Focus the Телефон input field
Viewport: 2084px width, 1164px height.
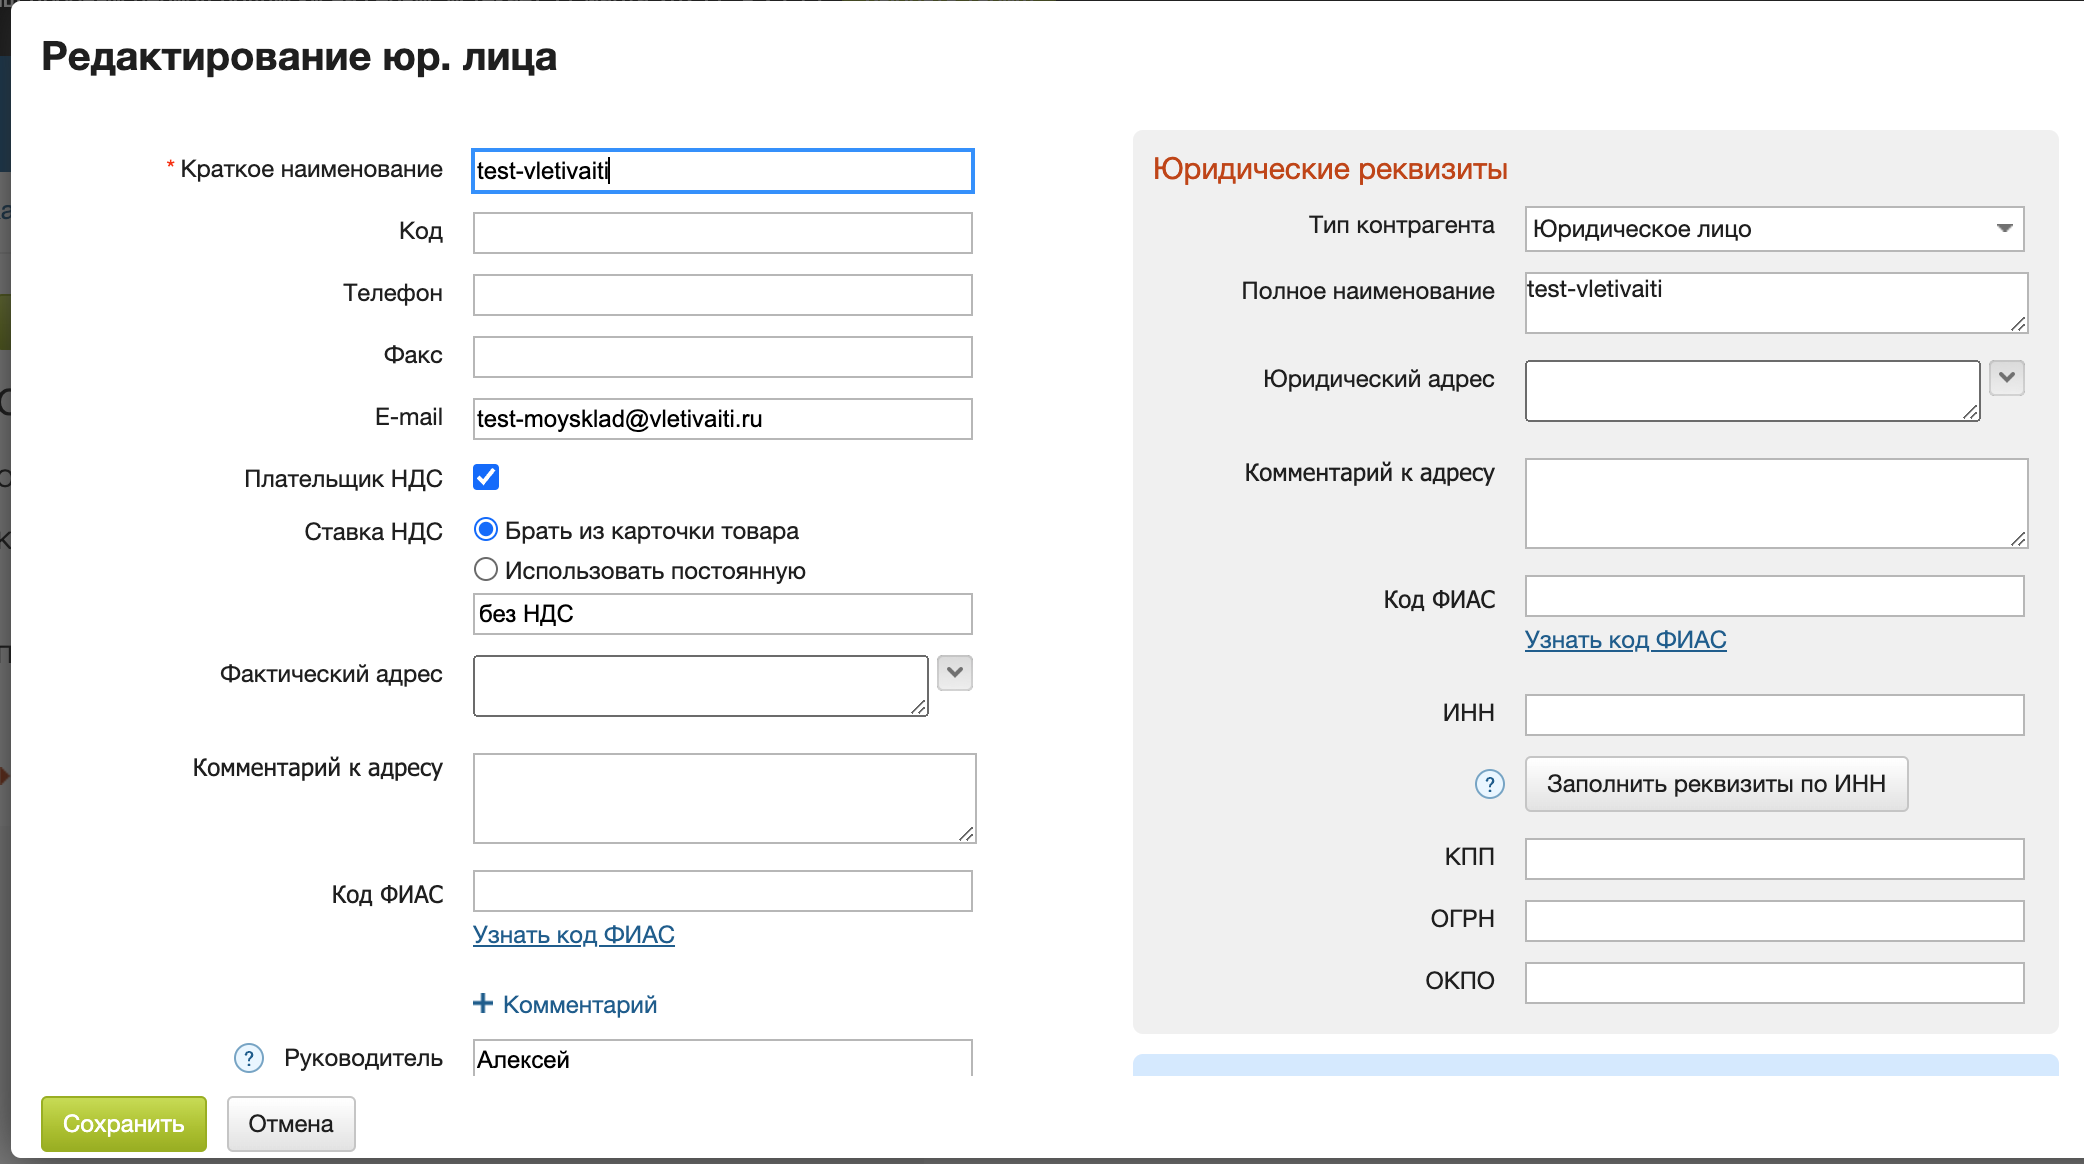[x=721, y=295]
